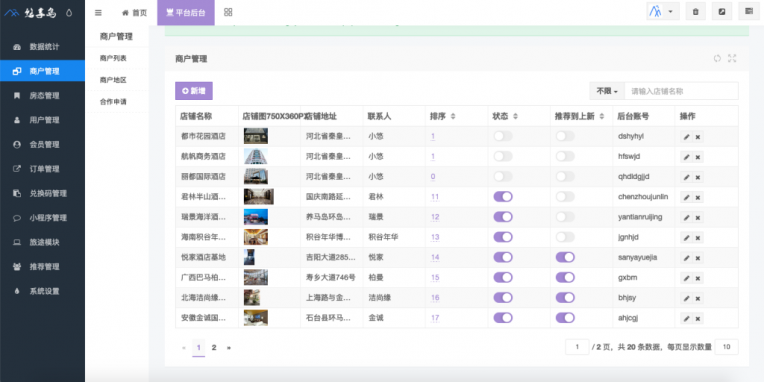Click sort value 17 for the 金诚 row

pyautogui.click(x=435, y=318)
